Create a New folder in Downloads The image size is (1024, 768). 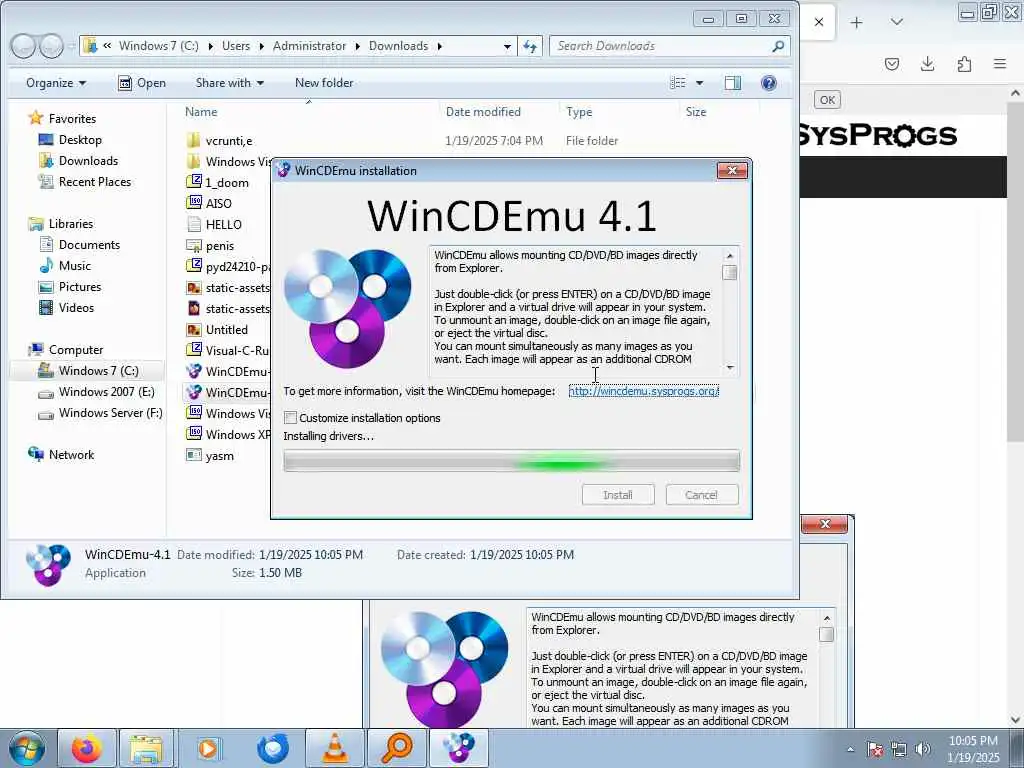point(324,83)
